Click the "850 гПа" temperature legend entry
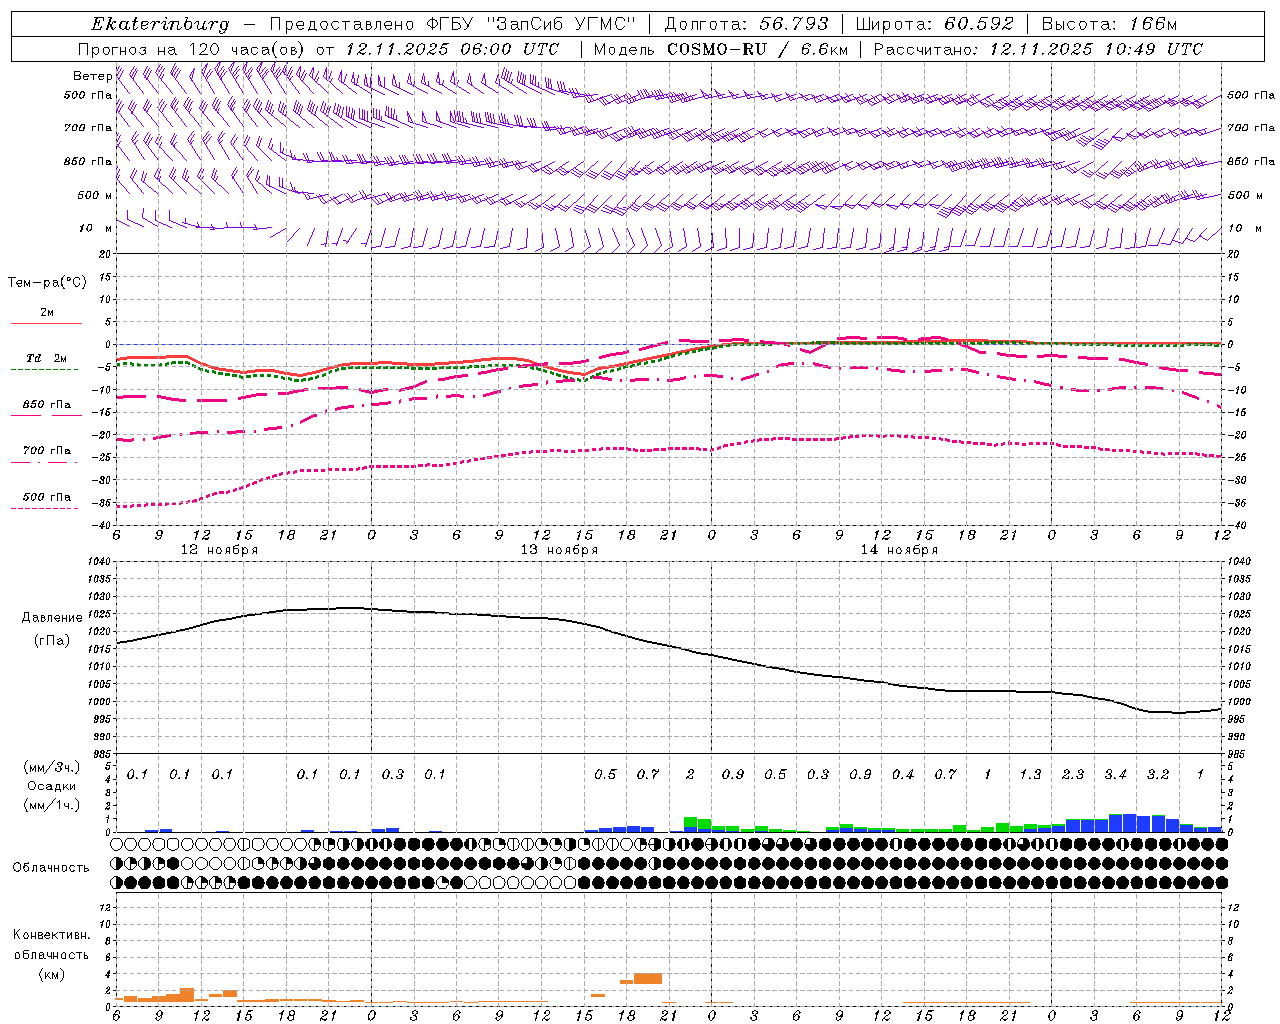This screenshot has width=1280, height=1024. [47, 405]
